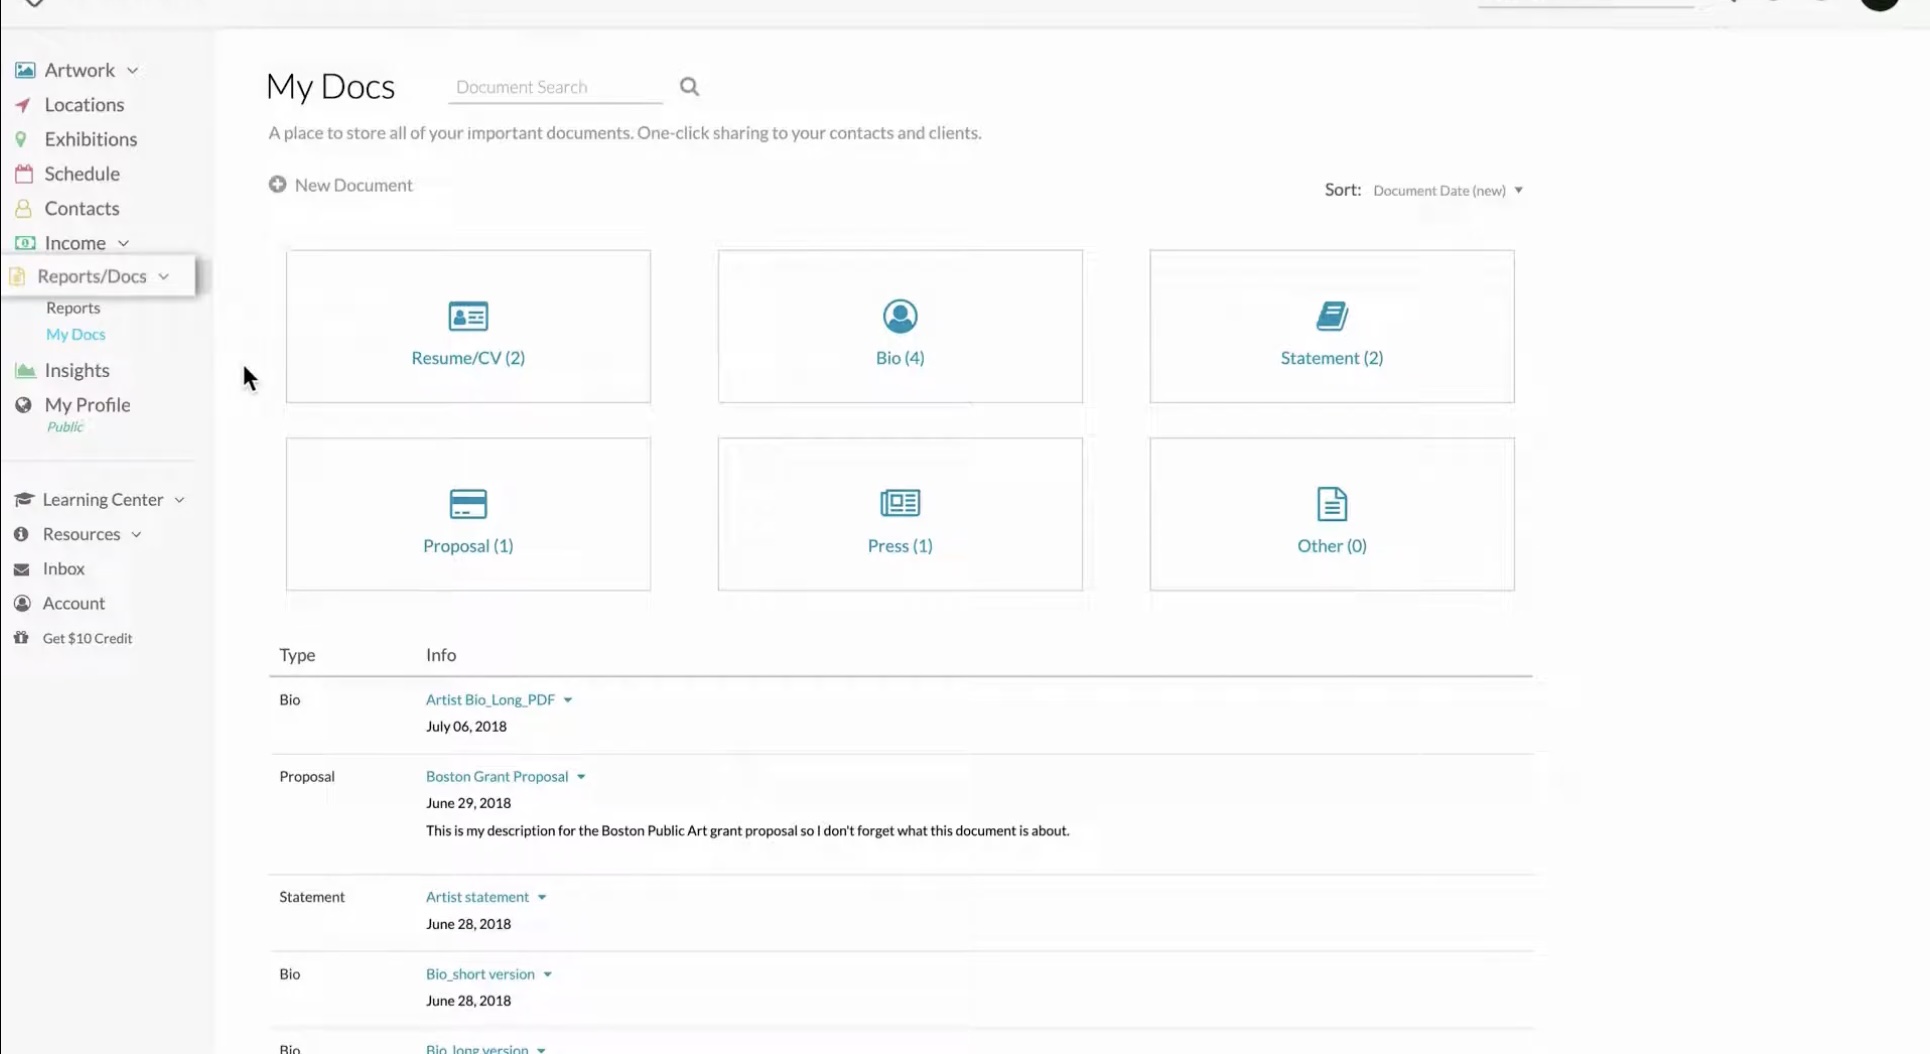Open My Profile in sidebar
1930x1054 pixels.
point(87,405)
